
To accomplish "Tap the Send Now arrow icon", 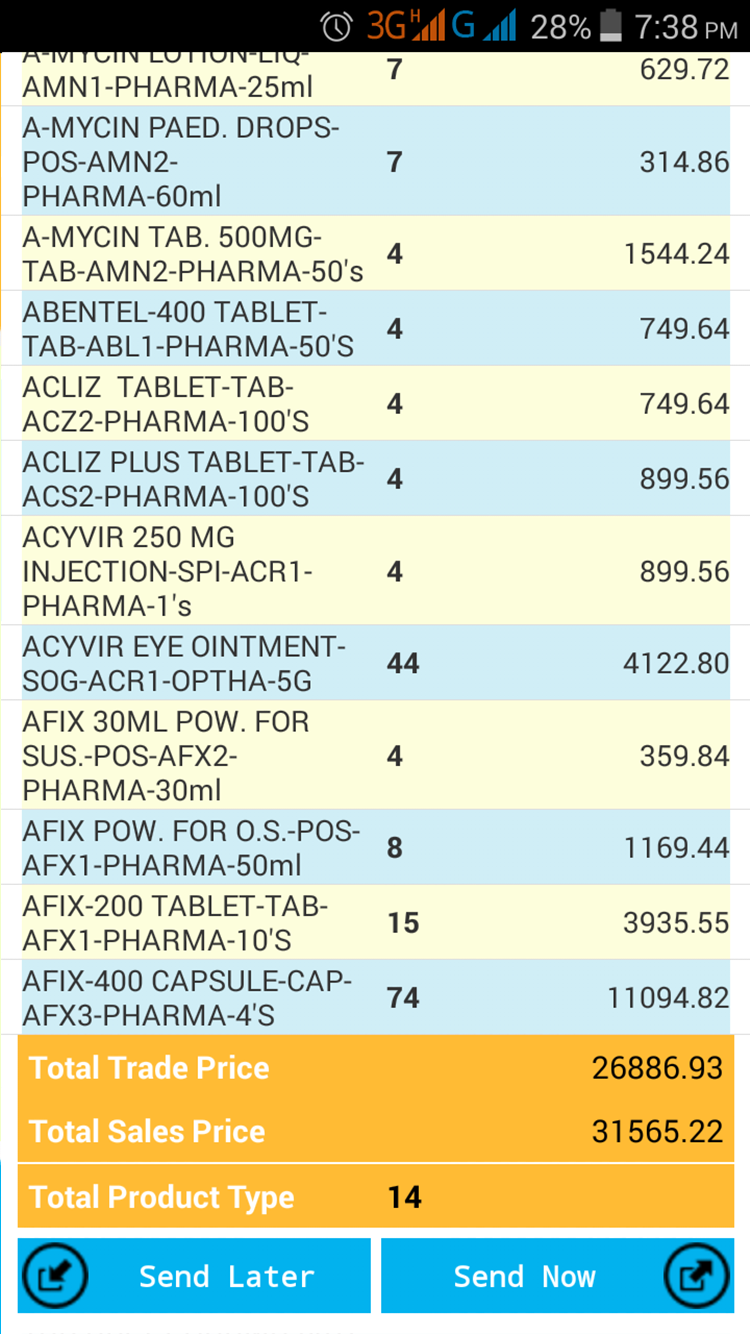I will 697,1276.
